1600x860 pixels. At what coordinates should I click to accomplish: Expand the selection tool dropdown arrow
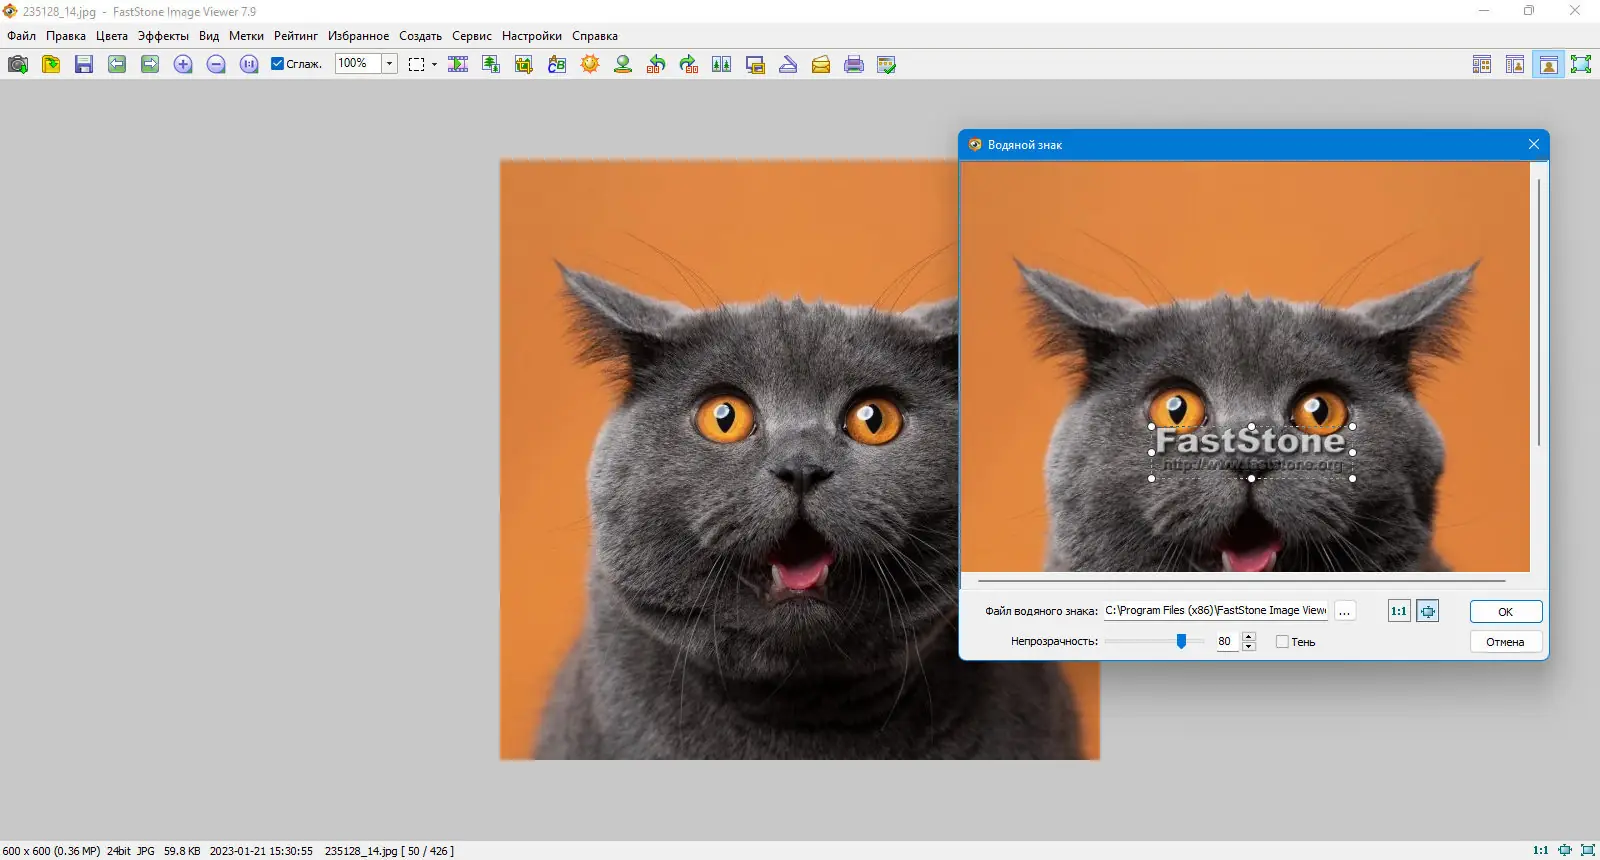point(434,64)
